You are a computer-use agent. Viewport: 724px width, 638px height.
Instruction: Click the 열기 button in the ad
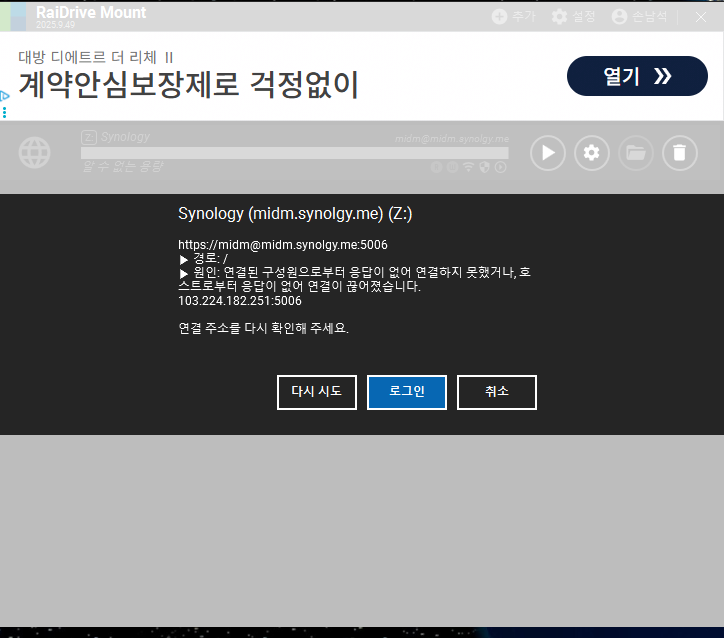pyautogui.click(x=636, y=76)
